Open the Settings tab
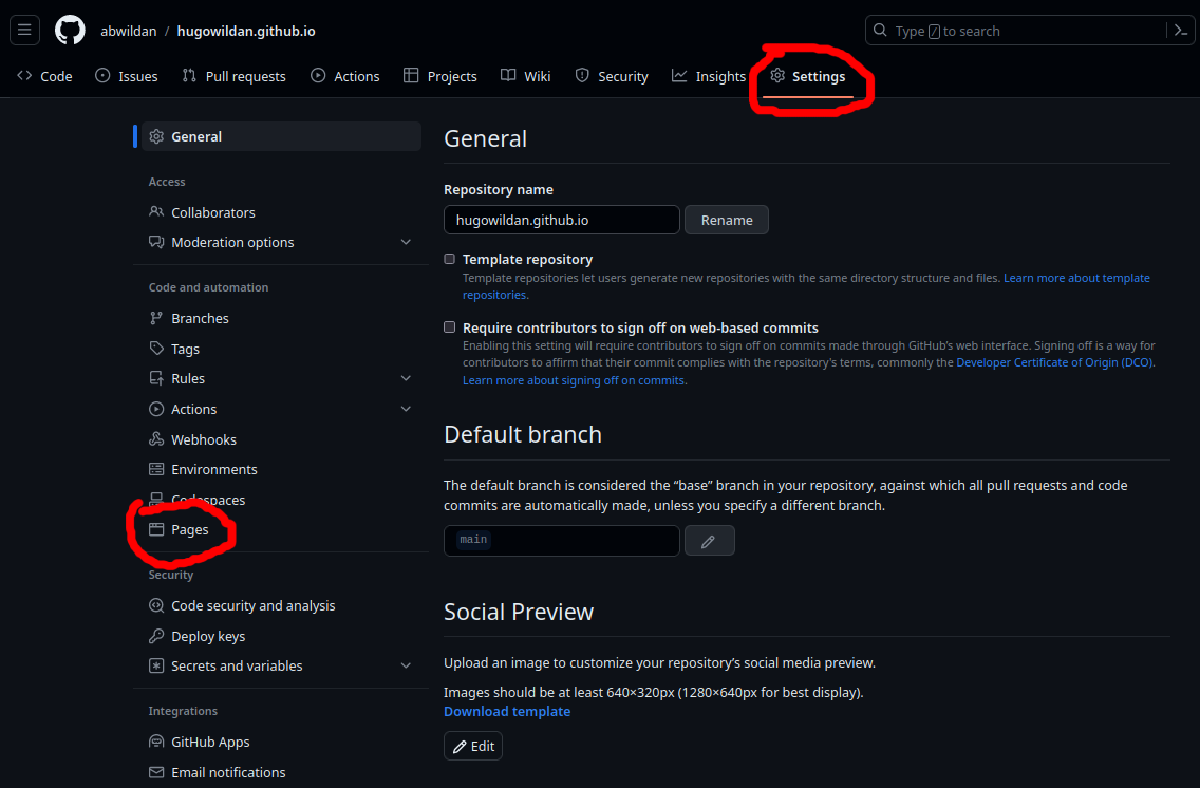Viewport: 1200px width, 788px height. click(x=808, y=76)
